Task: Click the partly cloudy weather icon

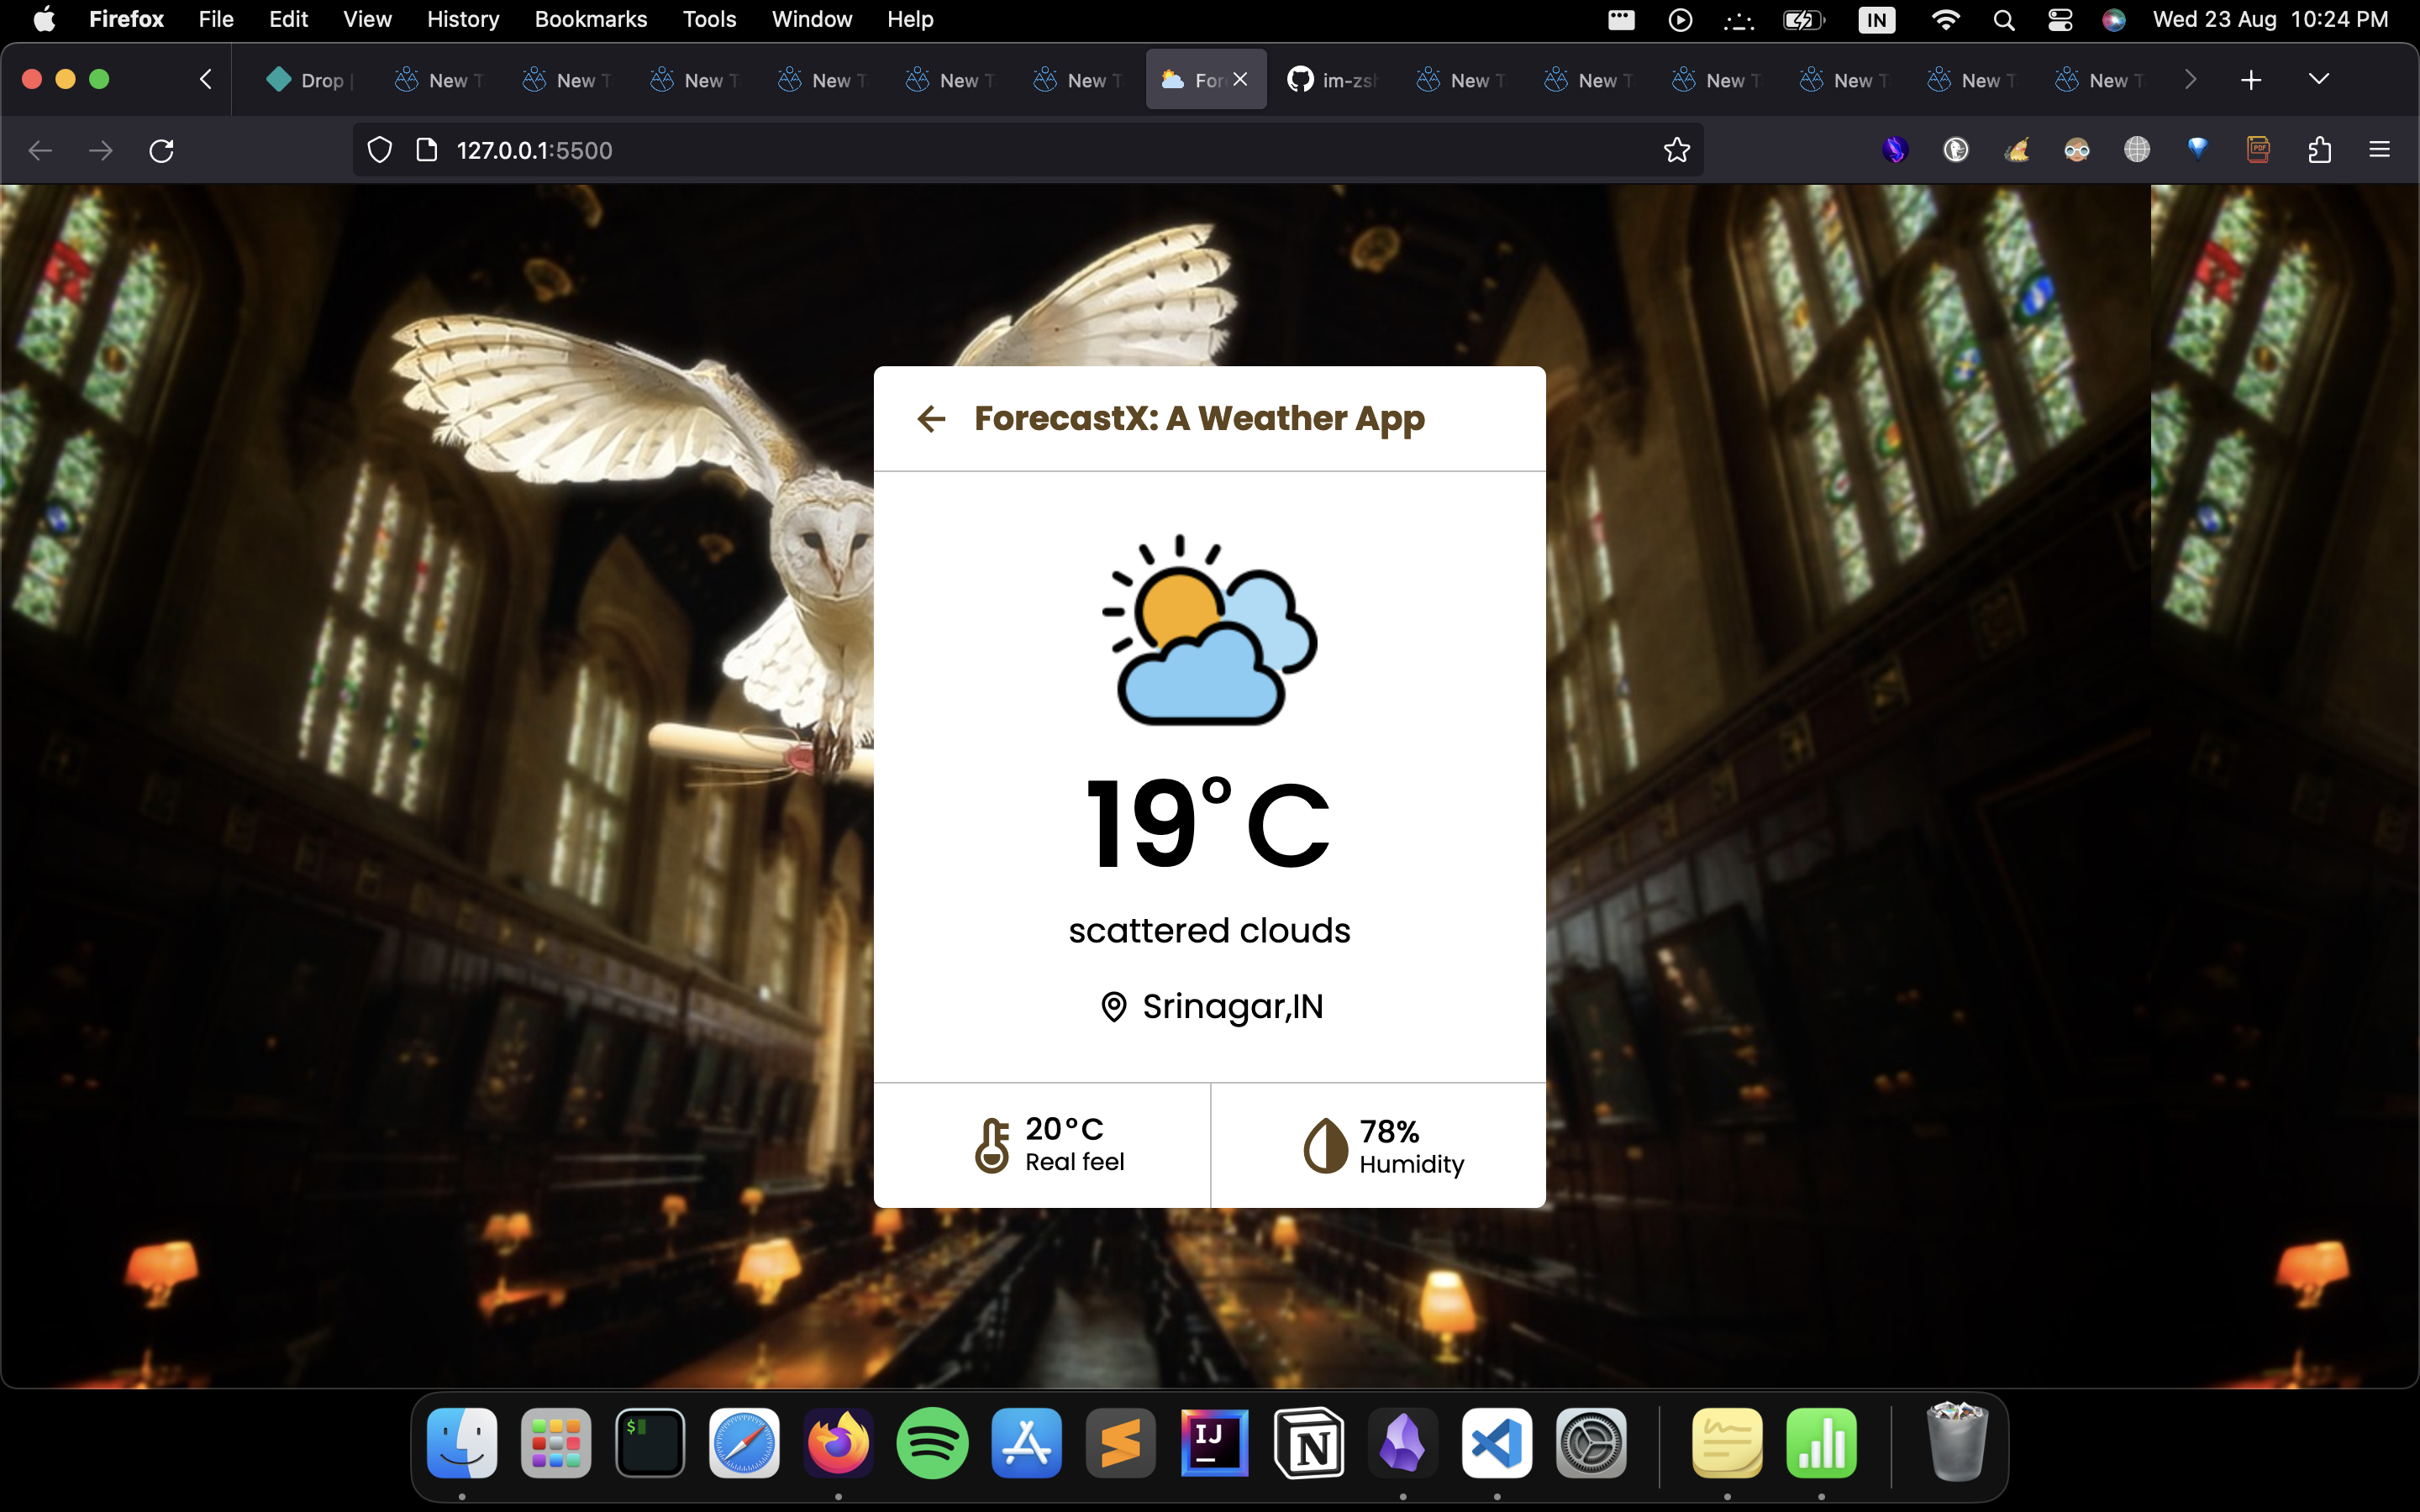Action: coord(1207,627)
